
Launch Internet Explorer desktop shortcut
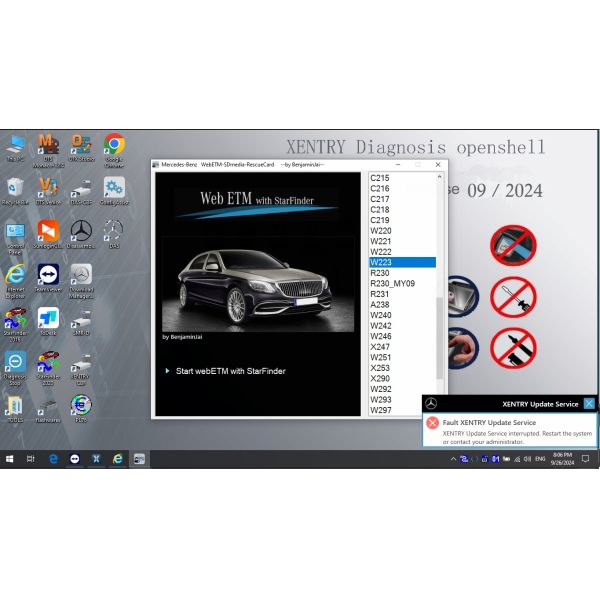[15, 275]
